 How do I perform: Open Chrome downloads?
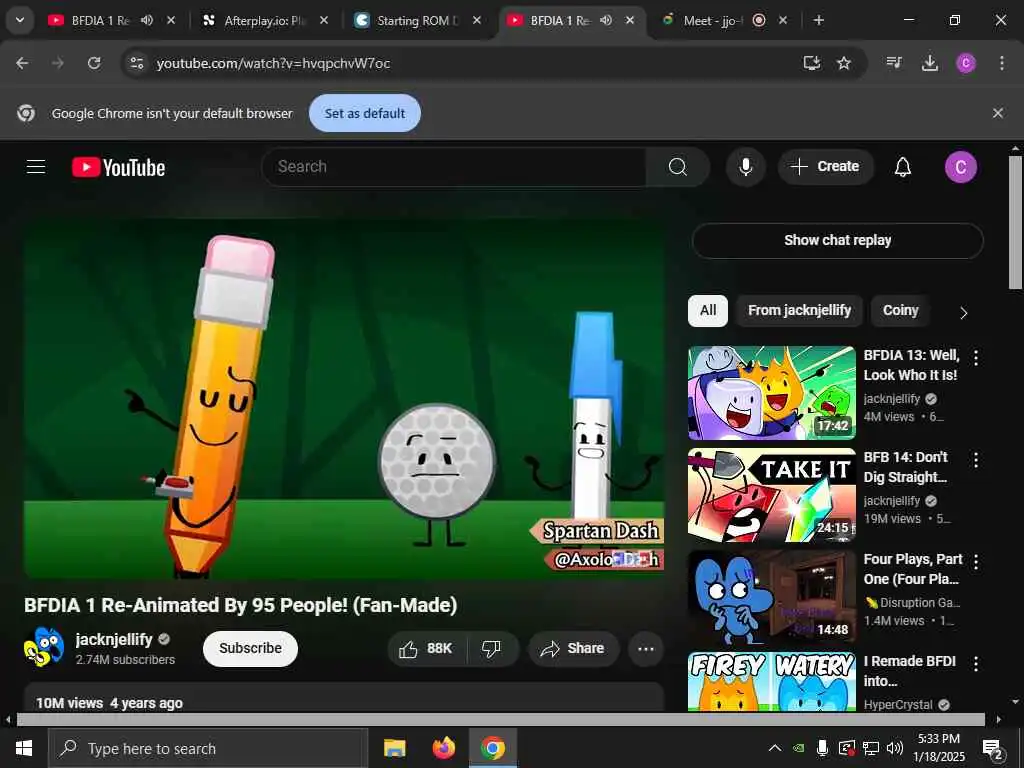coord(929,63)
